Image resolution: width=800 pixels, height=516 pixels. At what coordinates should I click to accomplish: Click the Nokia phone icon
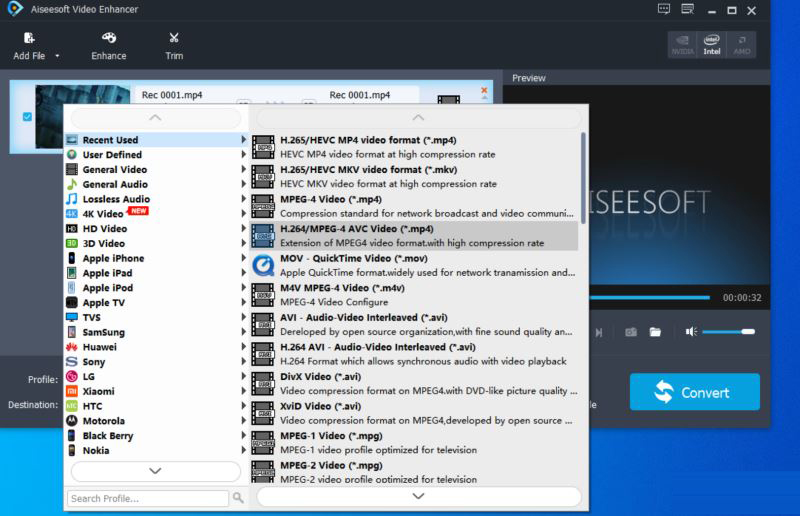[72, 451]
